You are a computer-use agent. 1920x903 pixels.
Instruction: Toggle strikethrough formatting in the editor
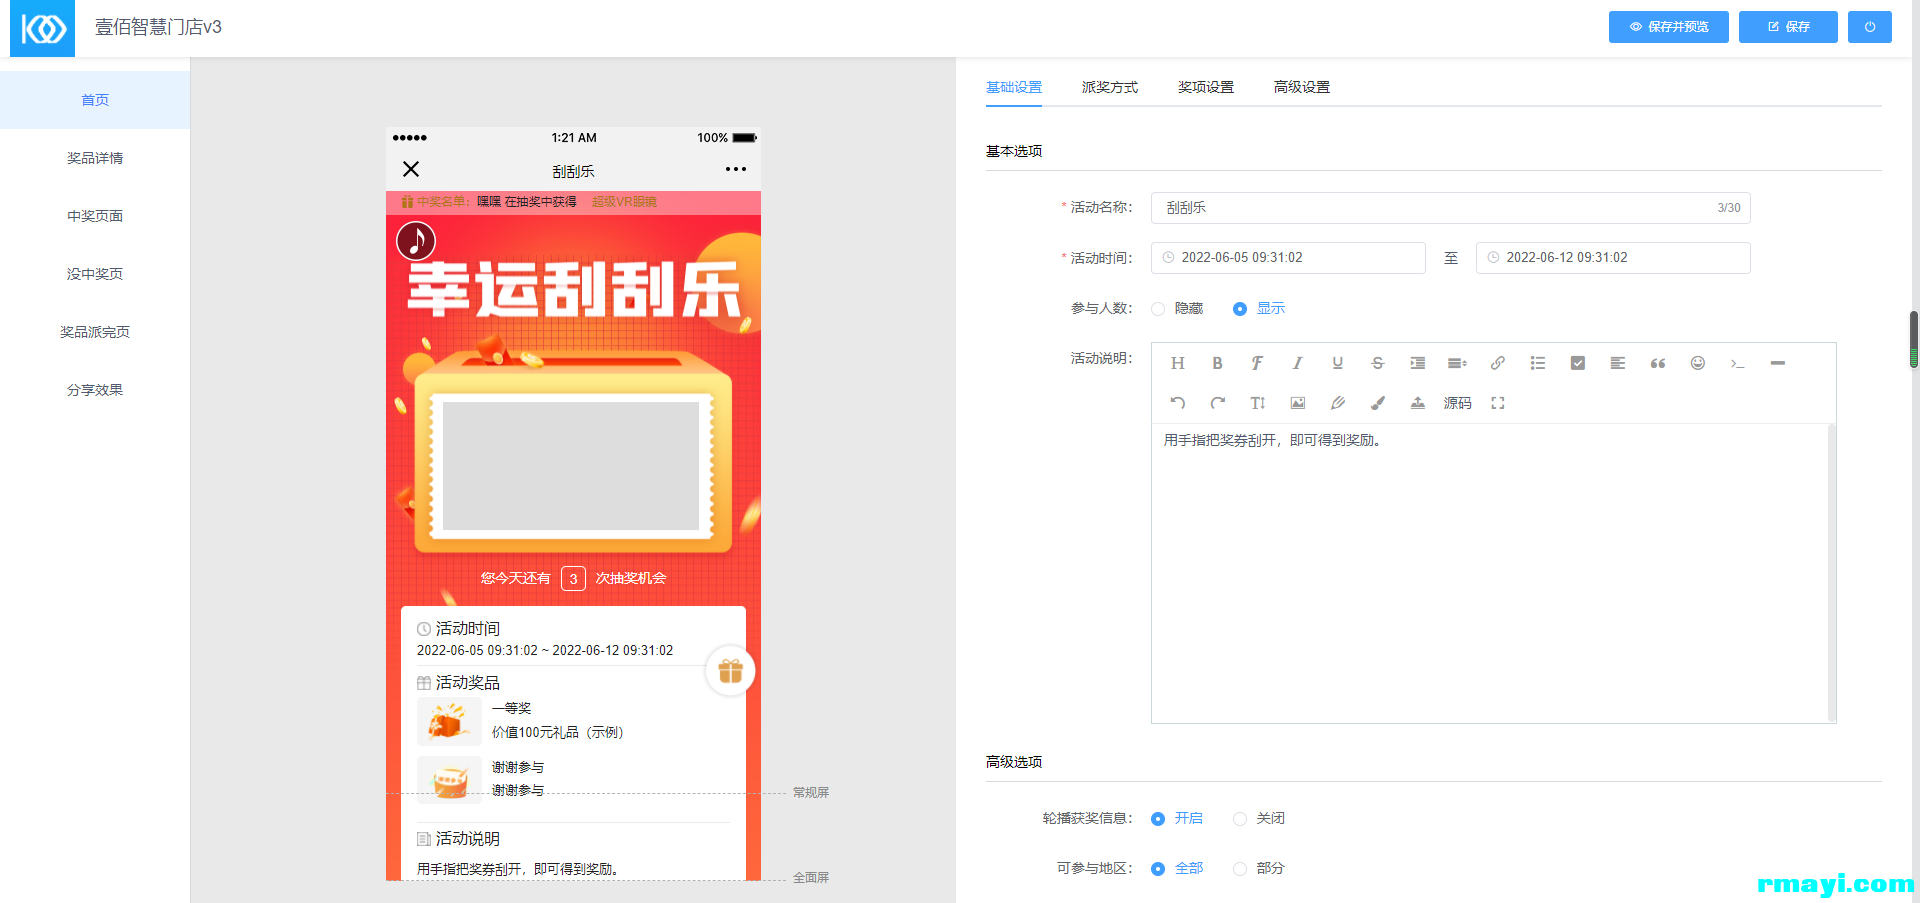[x=1377, y=363]
